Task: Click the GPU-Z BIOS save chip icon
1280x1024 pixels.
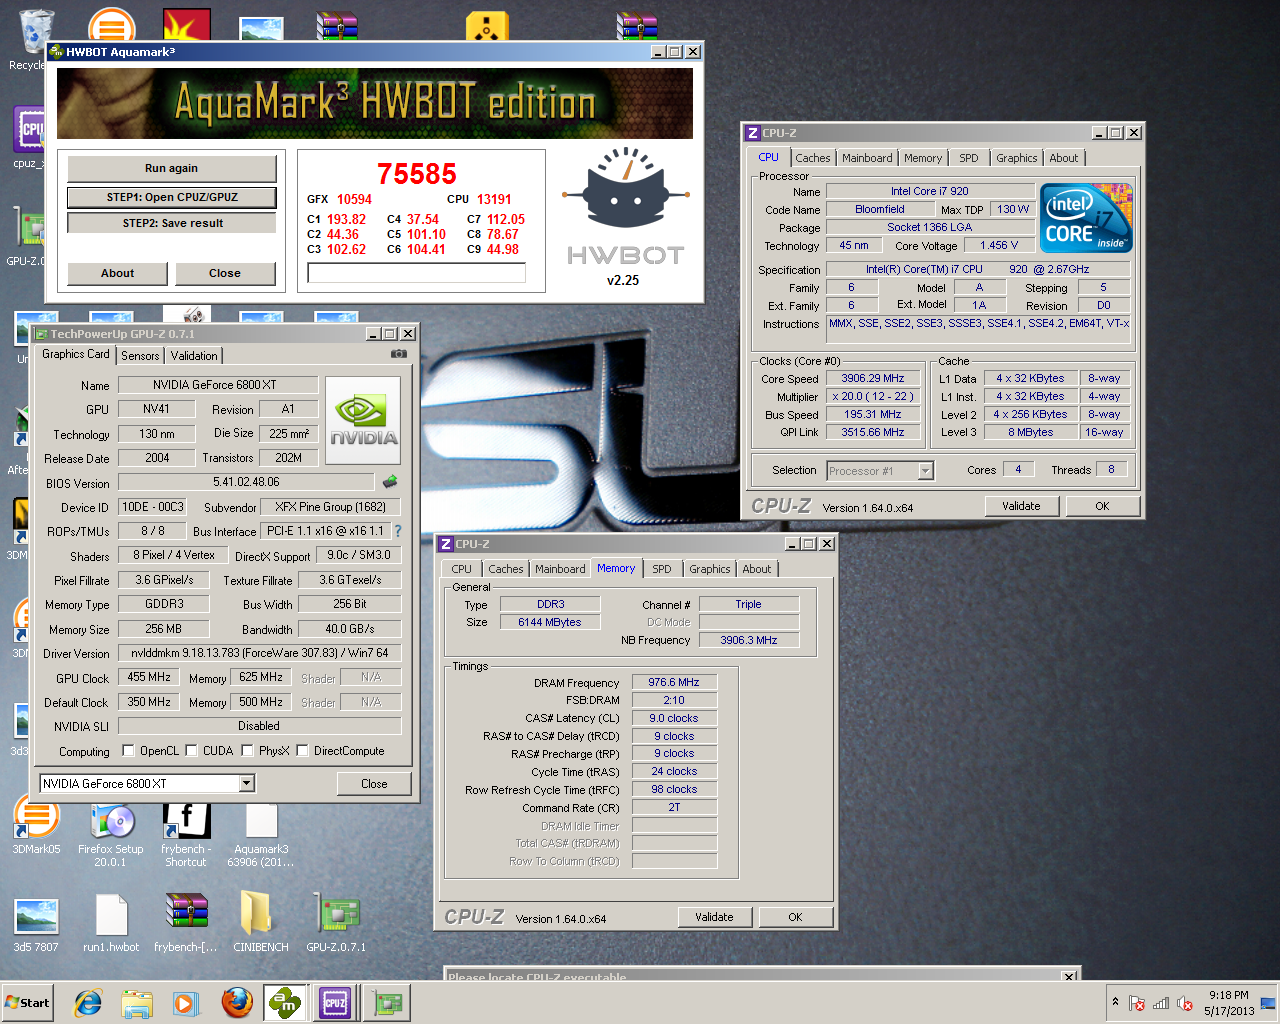Action: coord(390,482)
